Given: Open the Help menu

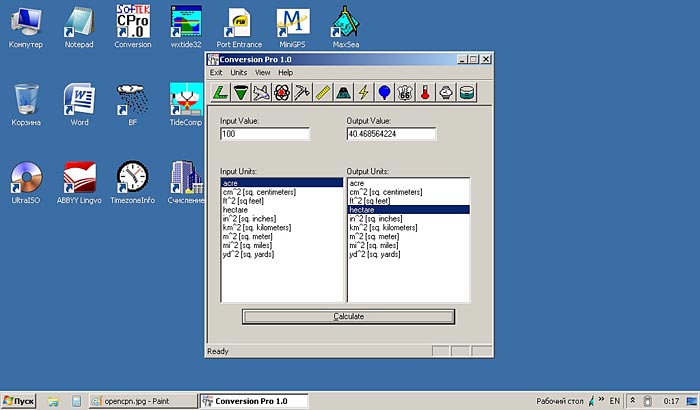Looking at the screenshot, I should click(286, 72).
